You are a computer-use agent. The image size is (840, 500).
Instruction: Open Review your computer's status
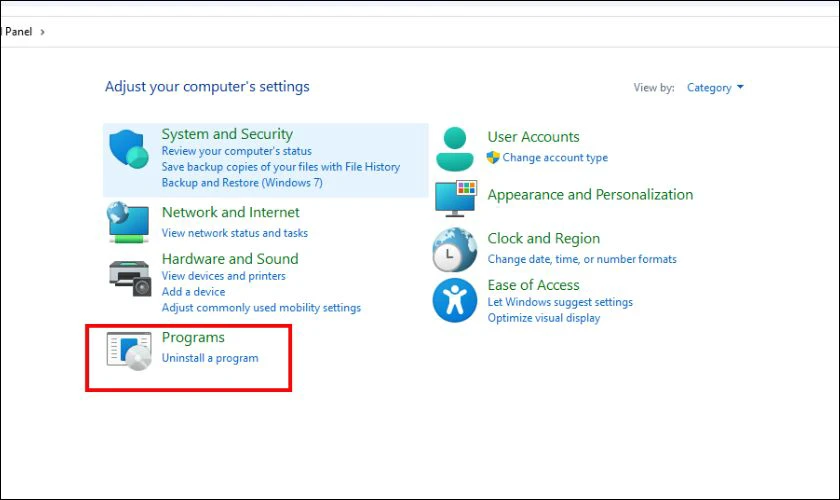pyautogui.click(x=236, y=151)
